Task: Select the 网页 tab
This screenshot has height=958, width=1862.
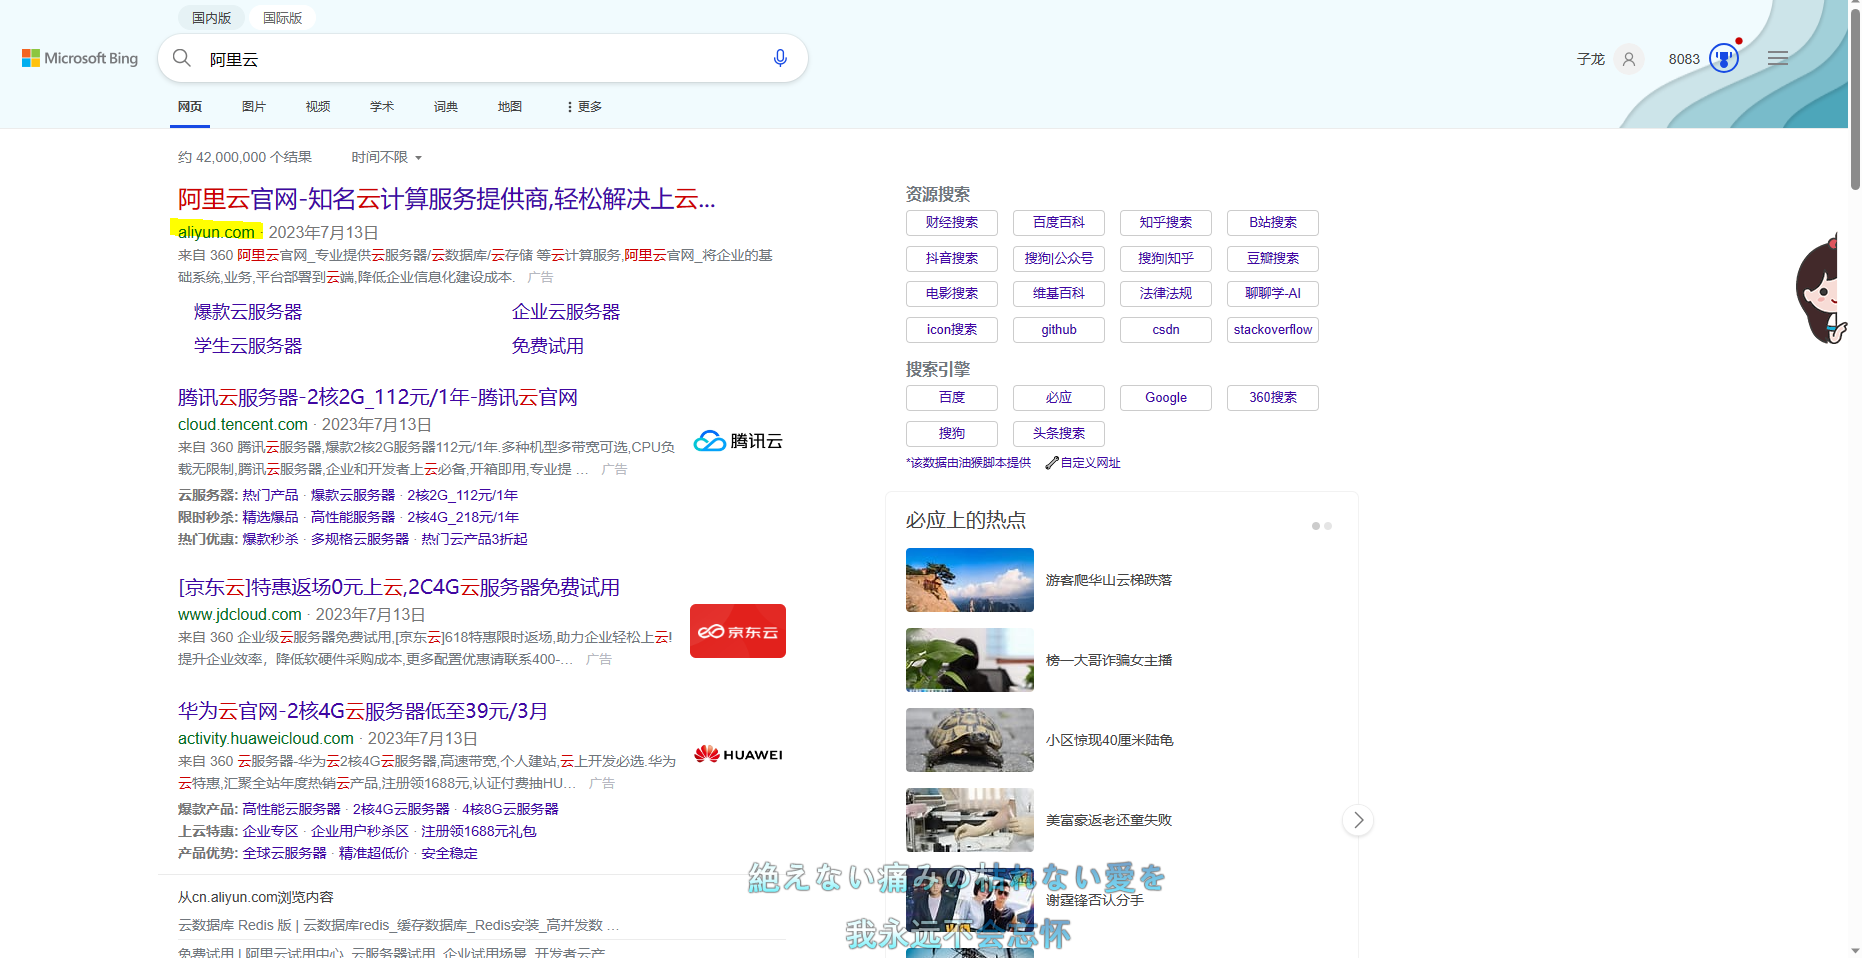Action: pos(190,107)
